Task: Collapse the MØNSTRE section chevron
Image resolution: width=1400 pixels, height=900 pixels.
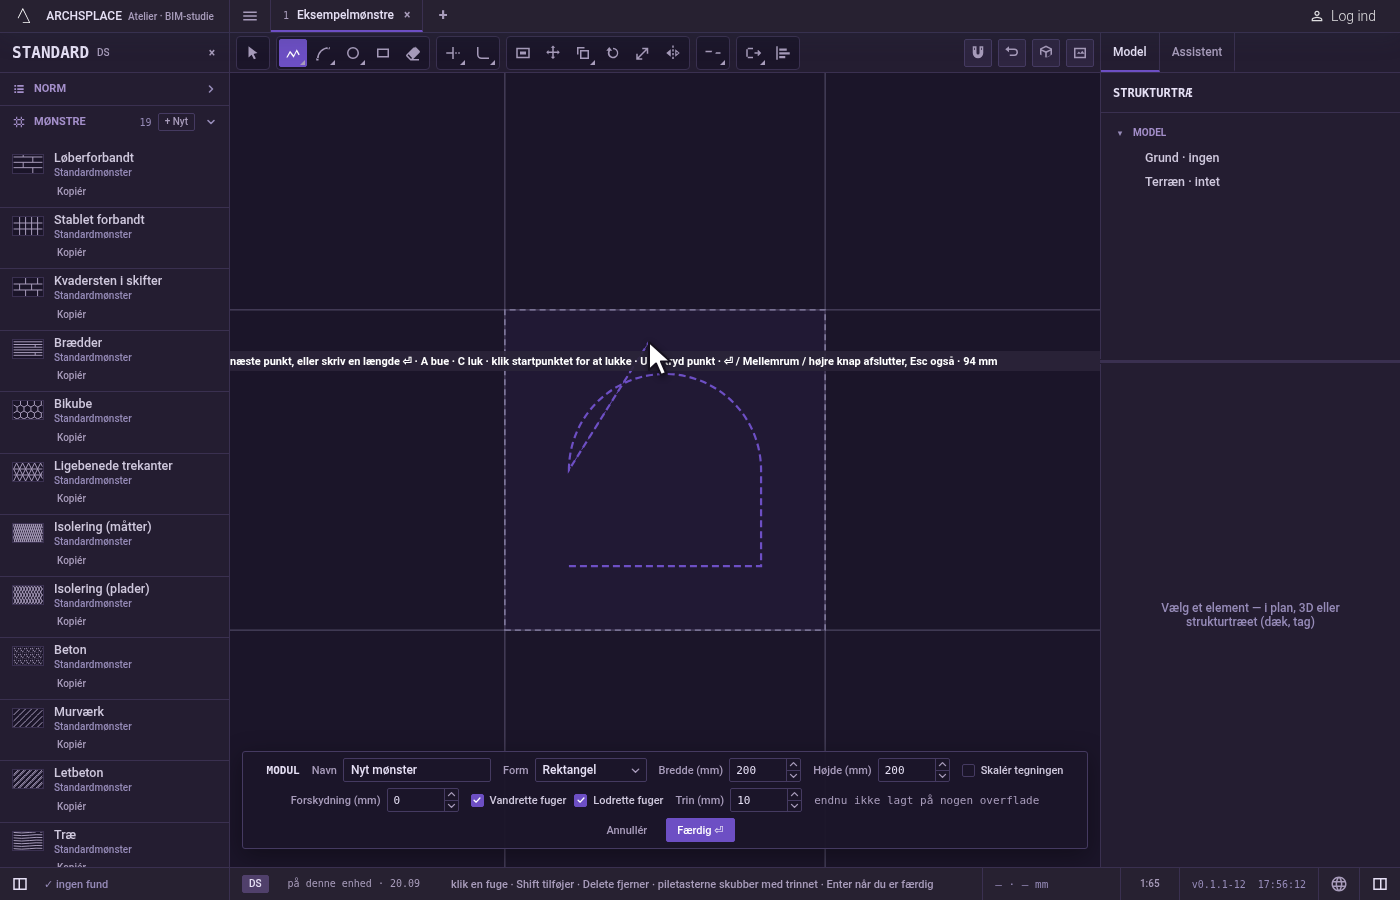Action: (211, 122)
